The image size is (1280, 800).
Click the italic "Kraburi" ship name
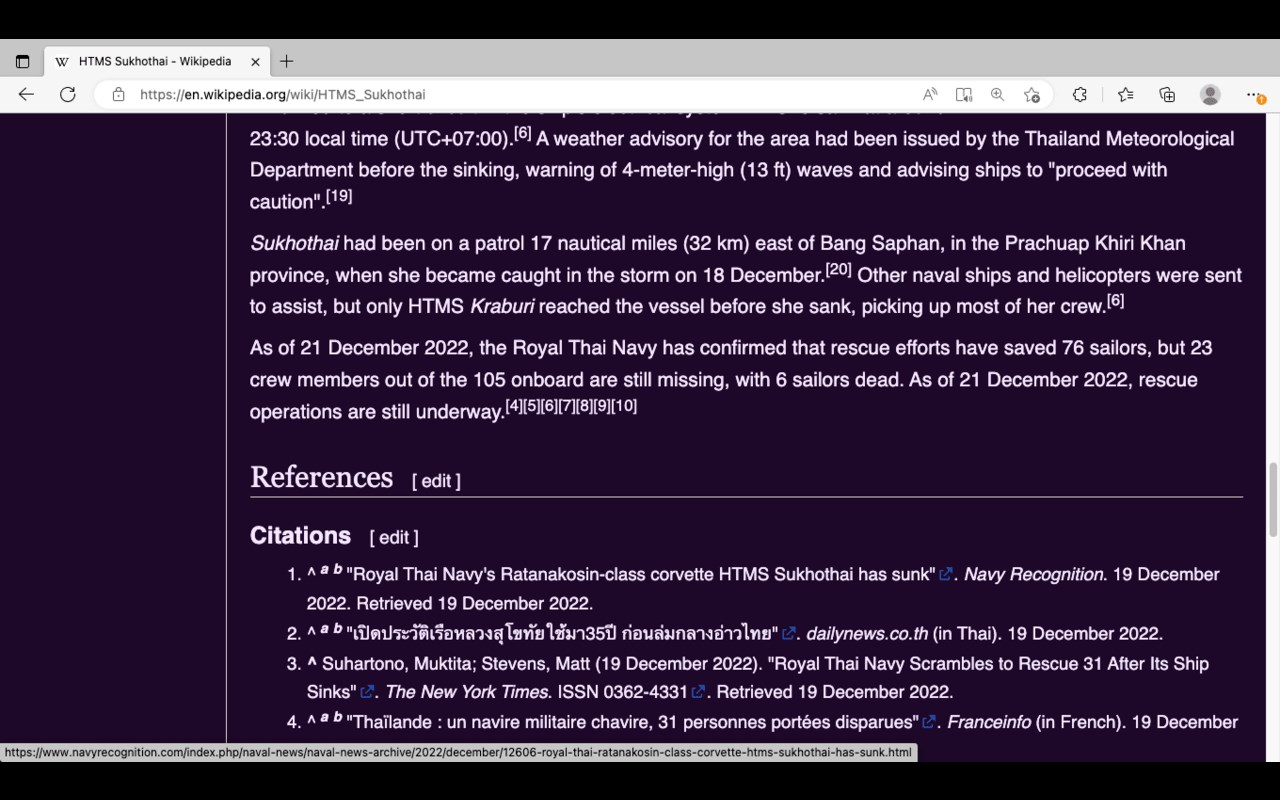502,306
